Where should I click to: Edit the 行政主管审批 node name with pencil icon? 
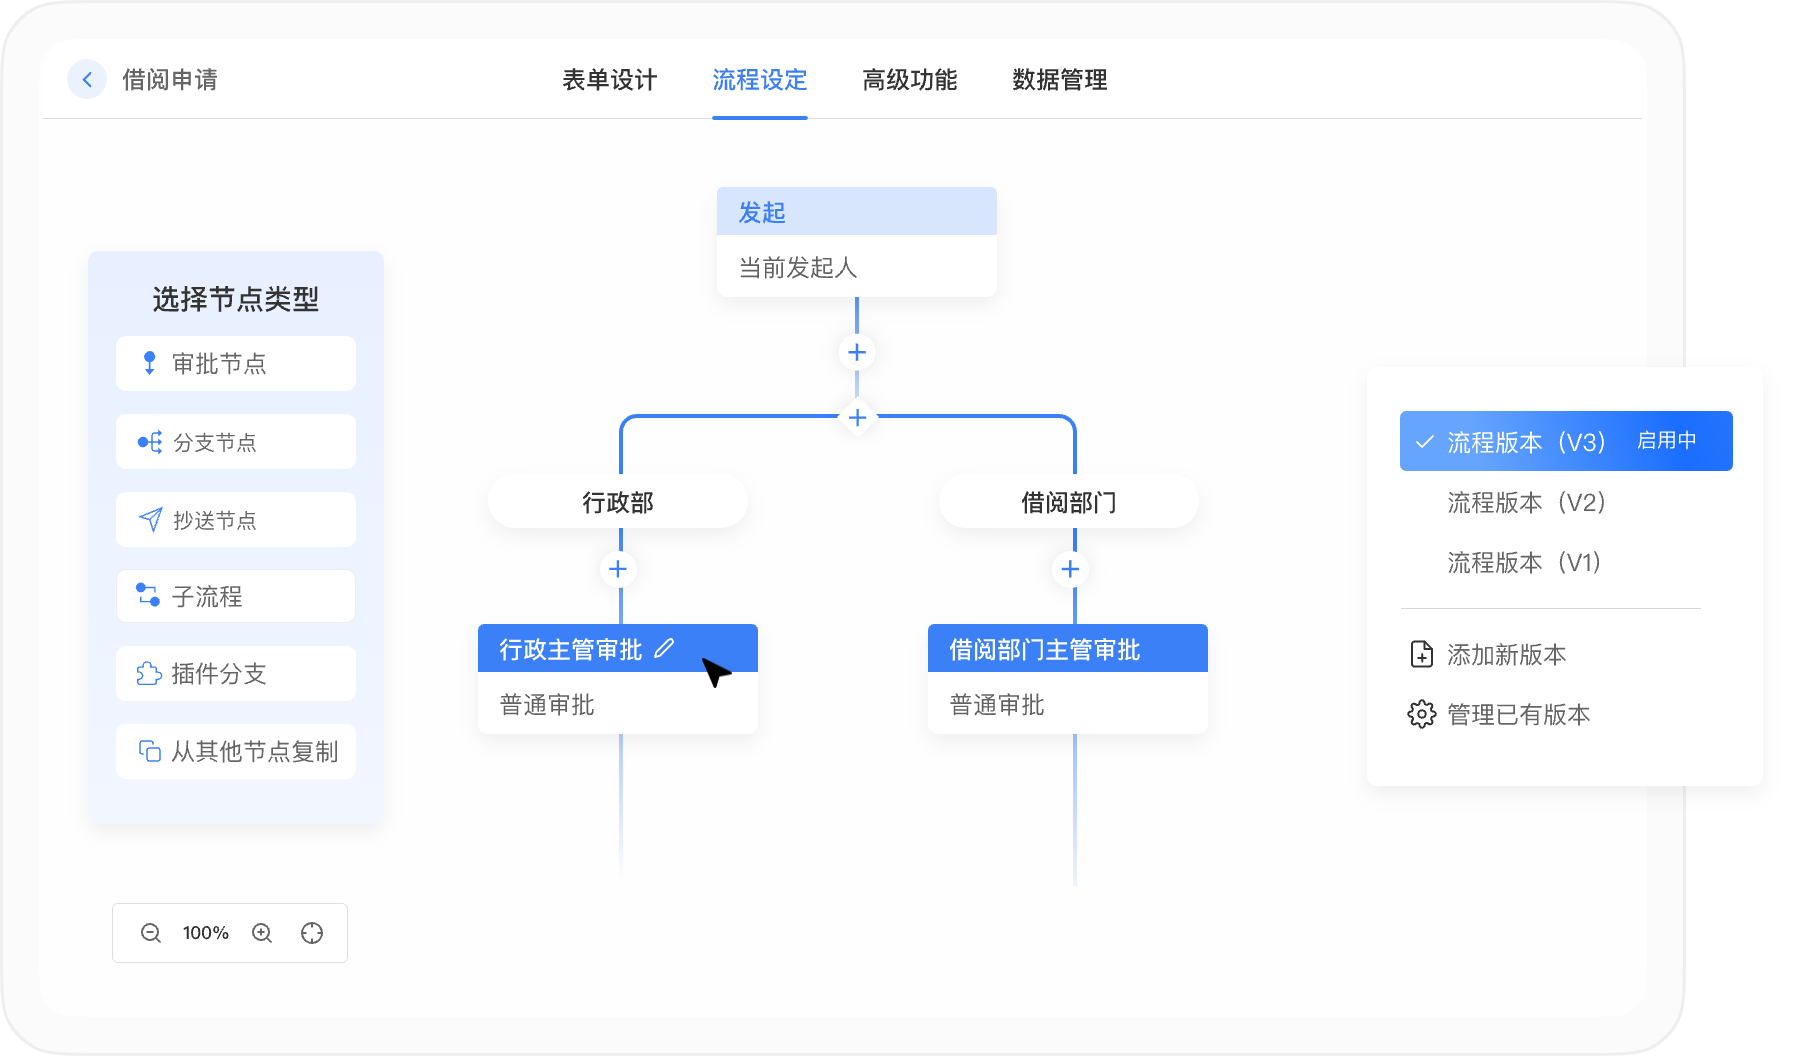664,649
